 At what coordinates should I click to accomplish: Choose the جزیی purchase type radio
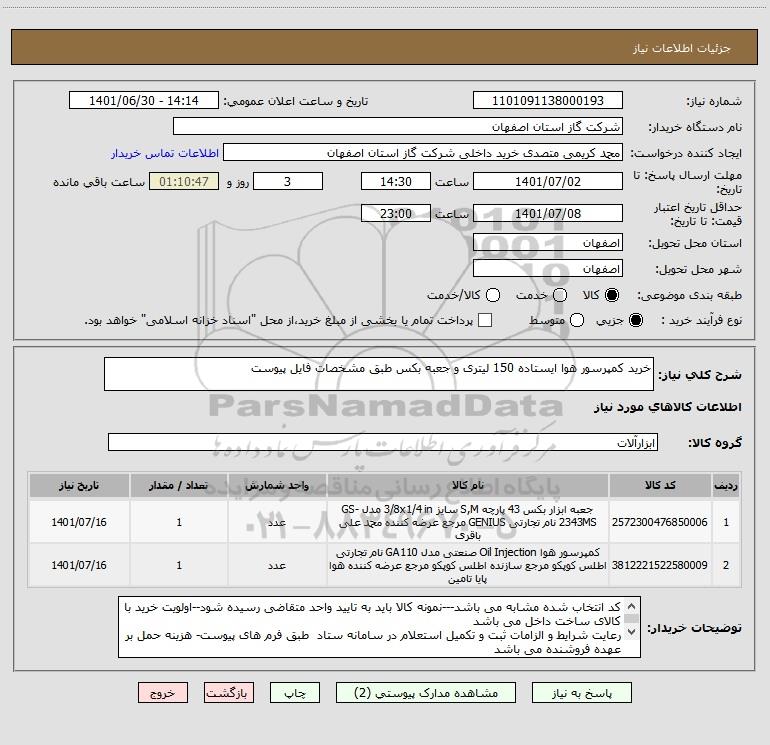tap(635, 320)
